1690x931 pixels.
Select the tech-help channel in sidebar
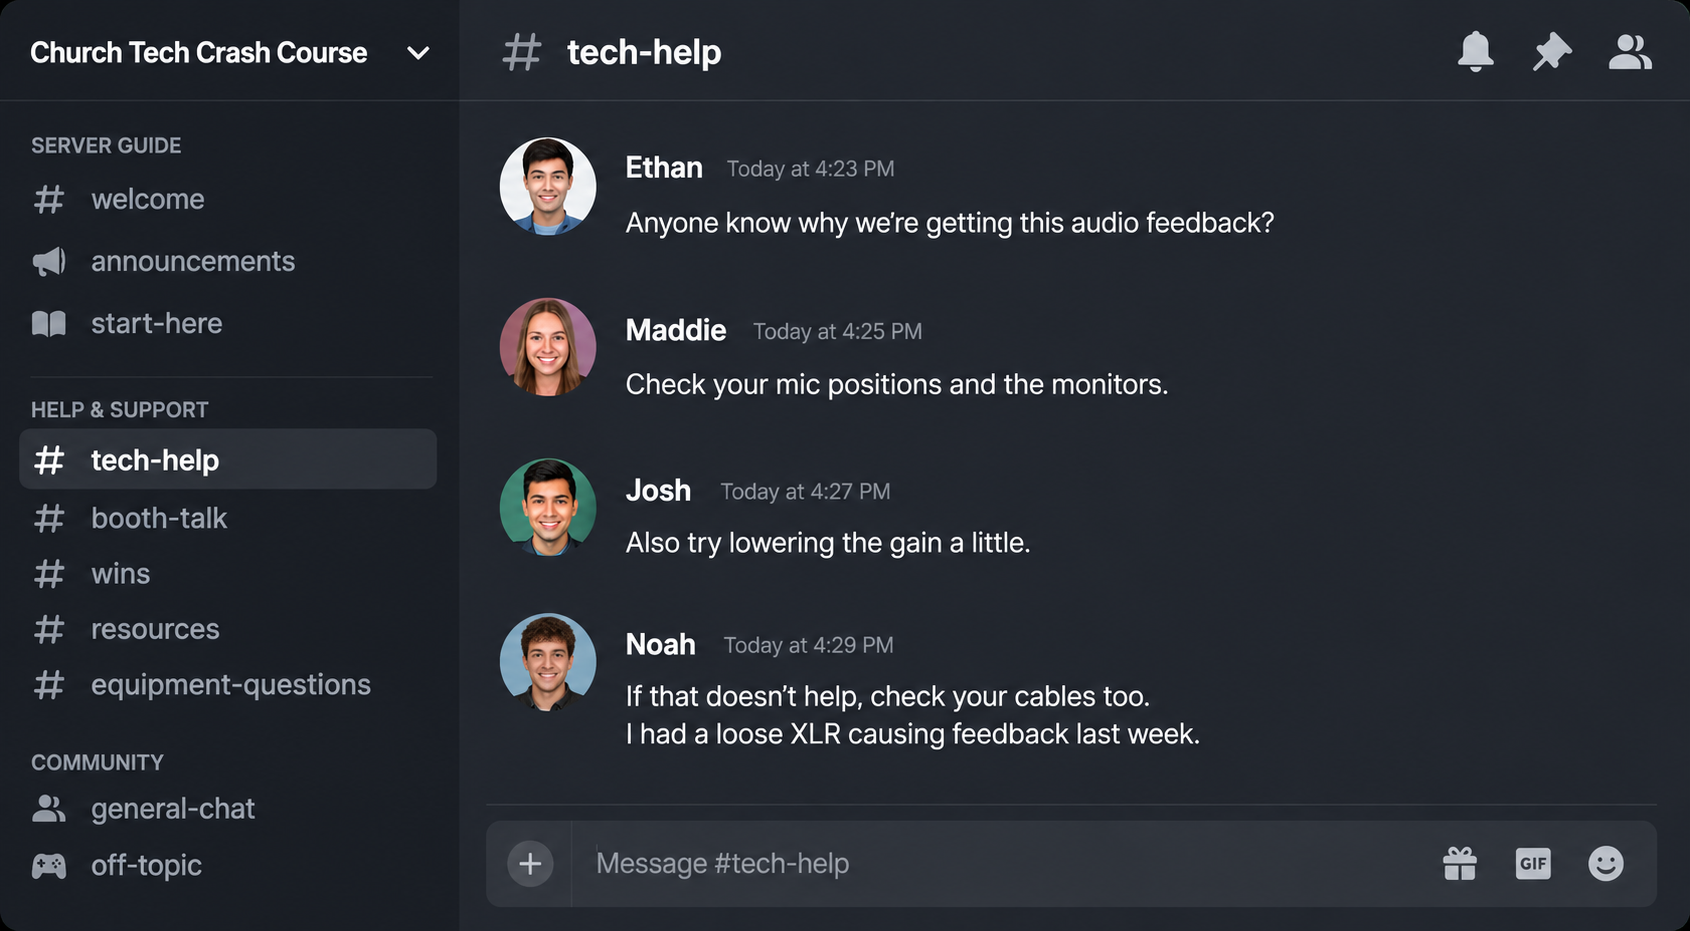point(228,459)
